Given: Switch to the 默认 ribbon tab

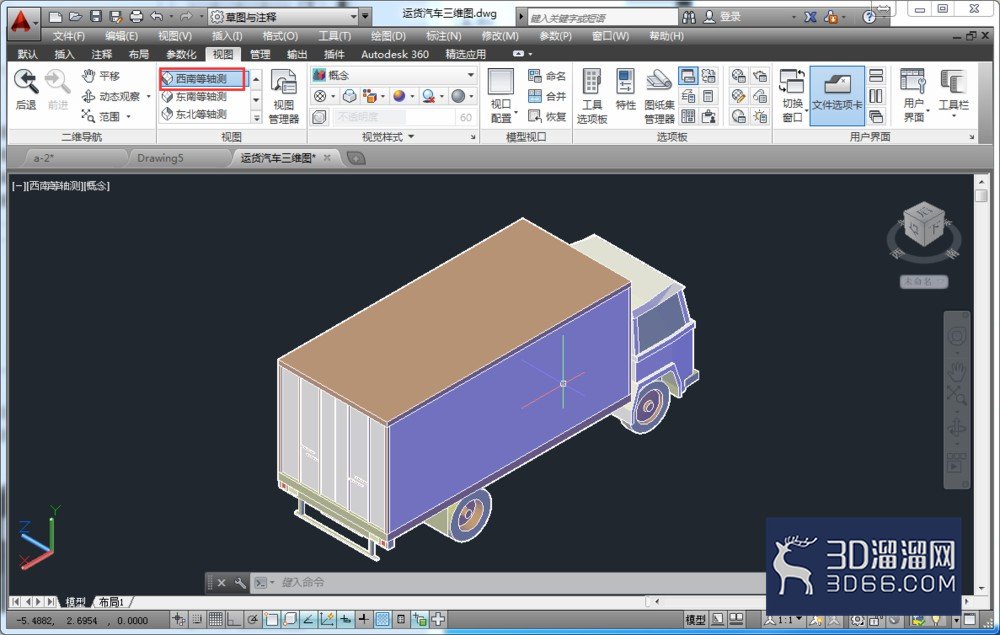Looking at the screenshot, I should tap(27, 54).
